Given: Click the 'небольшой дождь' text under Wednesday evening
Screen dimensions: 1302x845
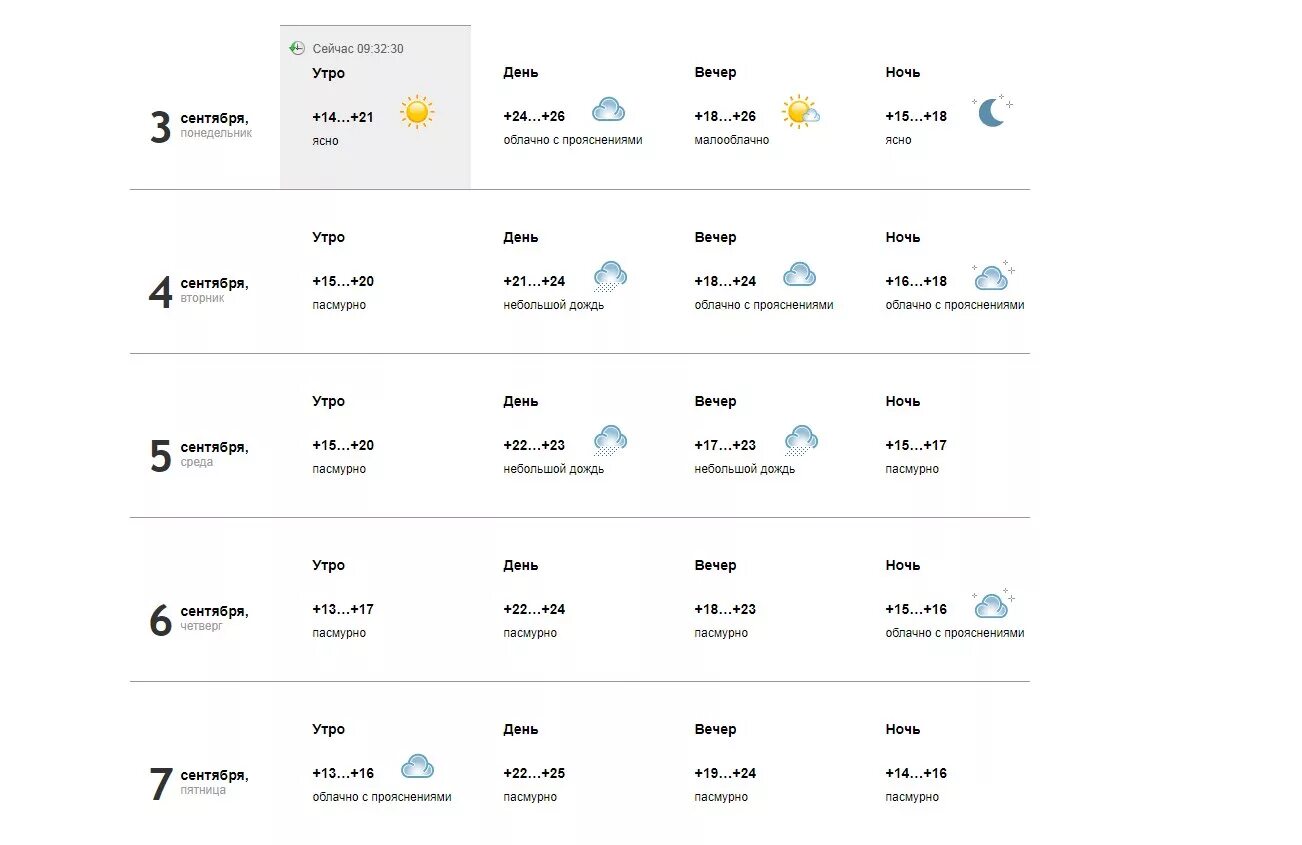Looking at the screenshot, I should pos(745,469).
